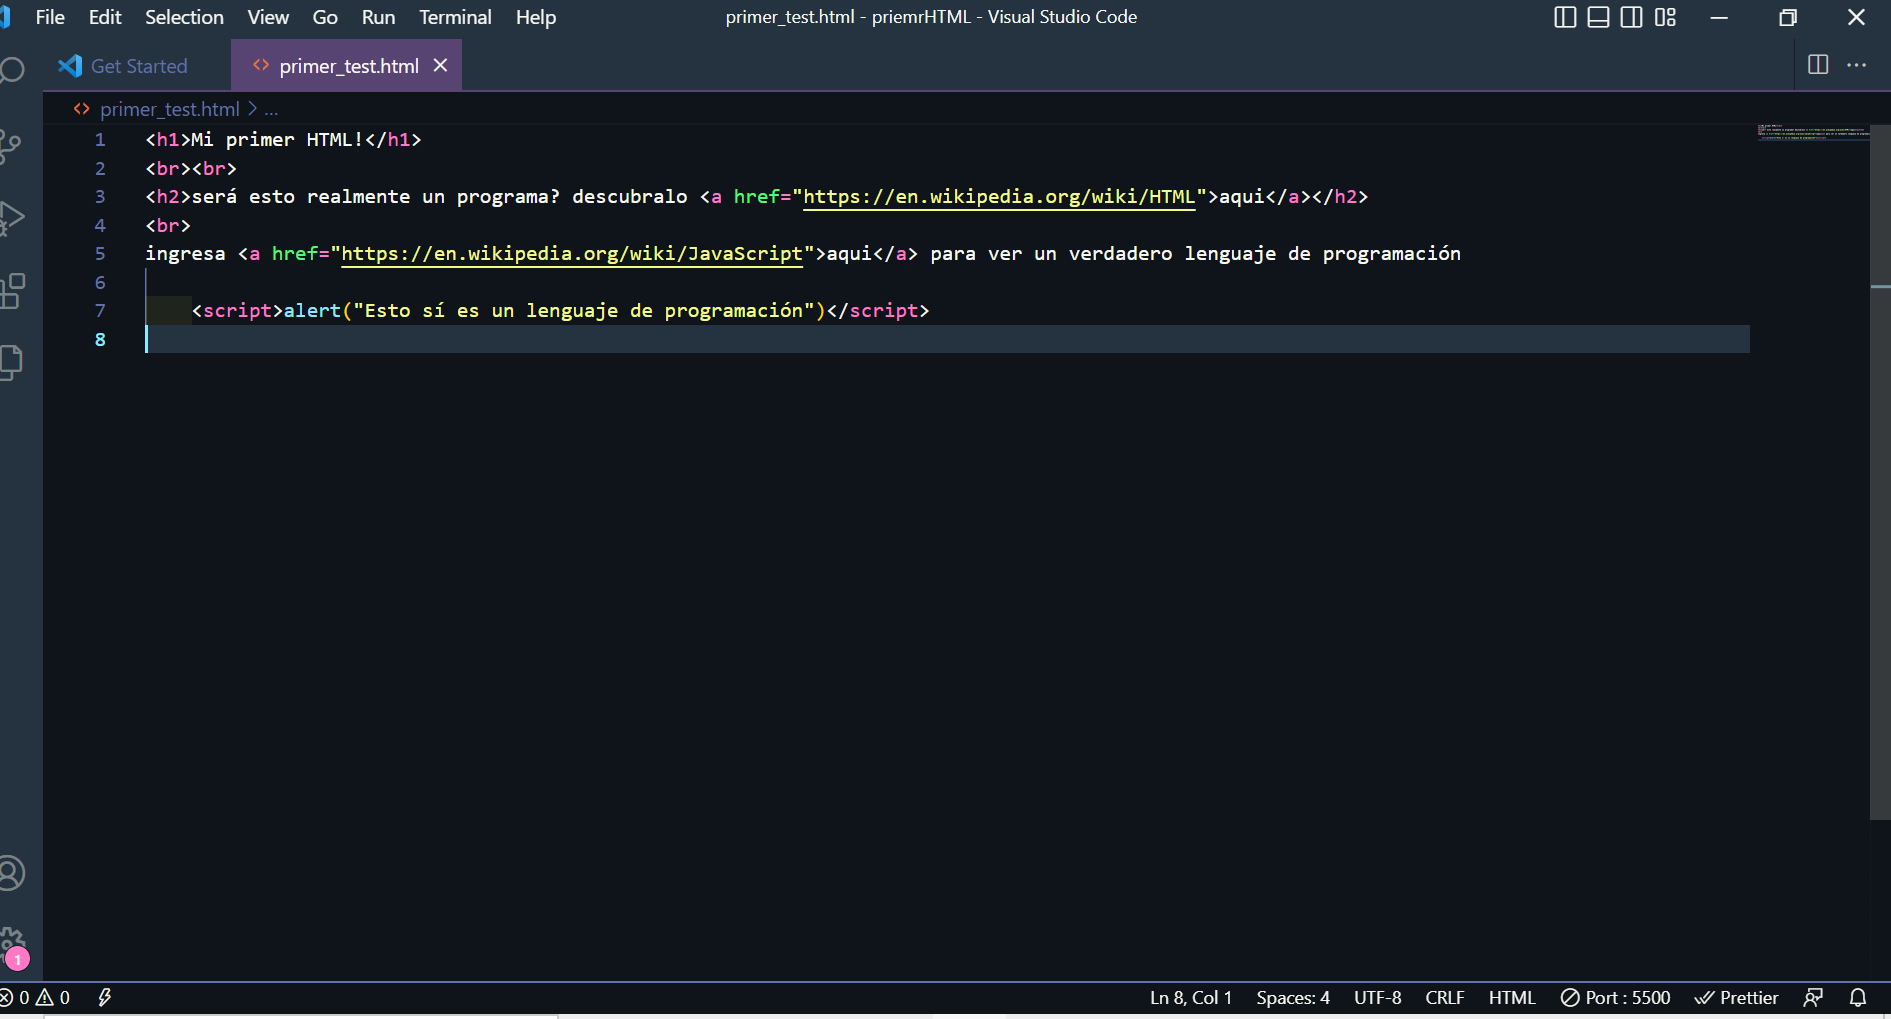
Task: Open the Source Control view
Action: tap(11, 146)
